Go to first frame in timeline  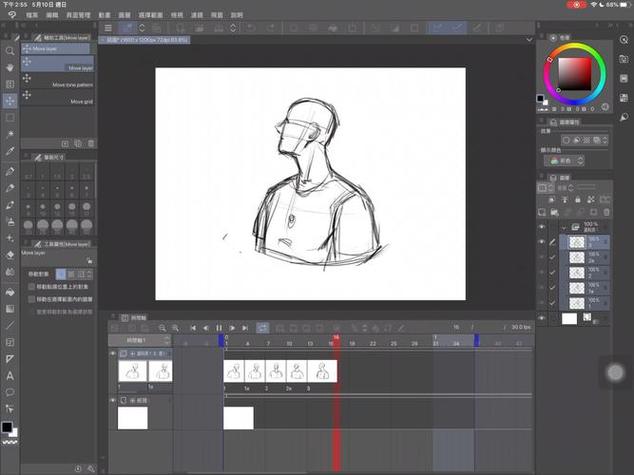tap(193, 328)
